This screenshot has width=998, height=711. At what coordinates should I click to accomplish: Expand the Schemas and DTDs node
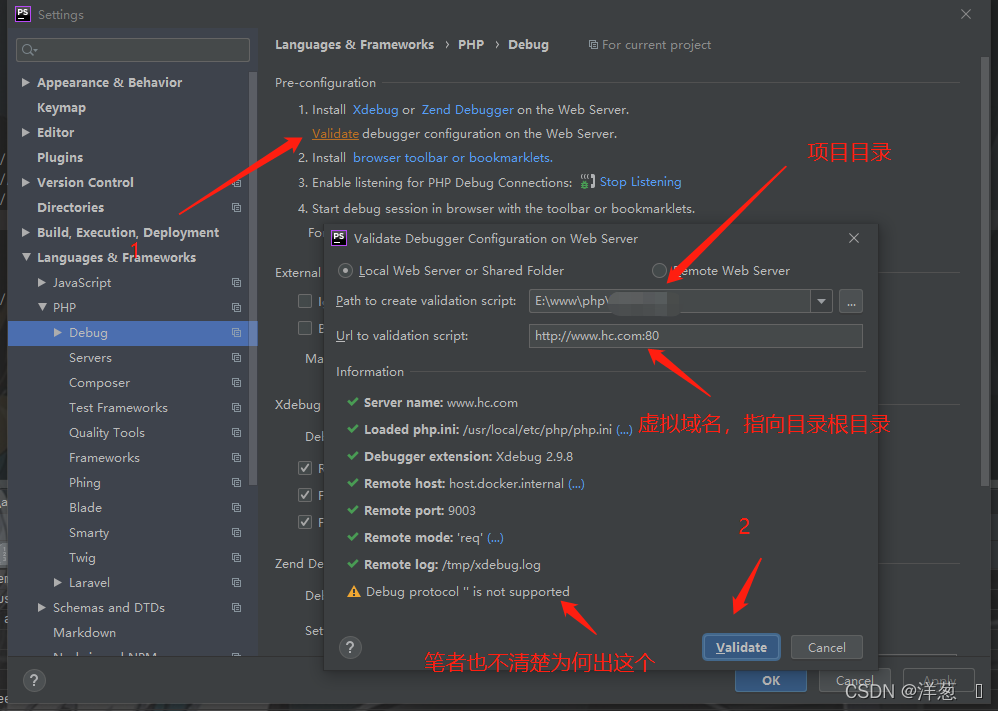[41, 607]
